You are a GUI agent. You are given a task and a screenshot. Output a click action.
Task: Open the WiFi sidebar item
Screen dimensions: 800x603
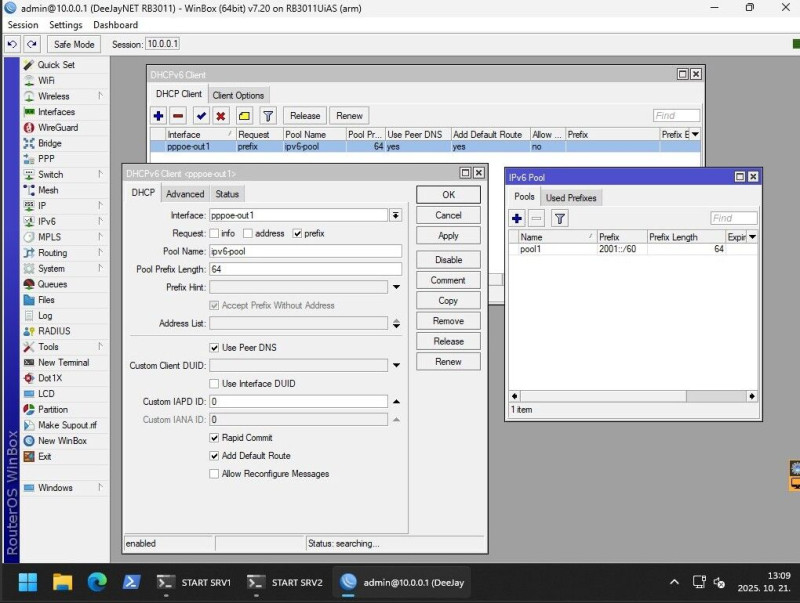pyautogui.click(x=46, y=81)
